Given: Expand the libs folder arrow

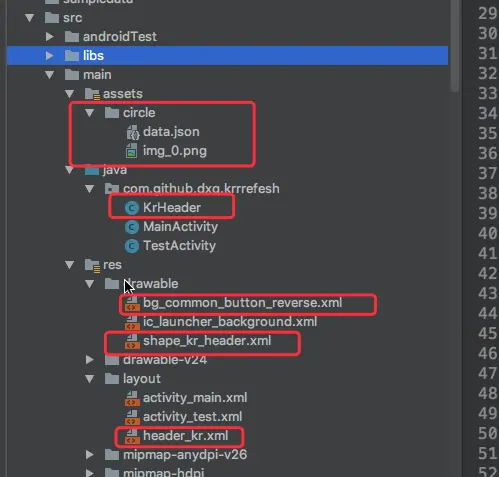Looking at the screenshot, I should pos(50,56).
